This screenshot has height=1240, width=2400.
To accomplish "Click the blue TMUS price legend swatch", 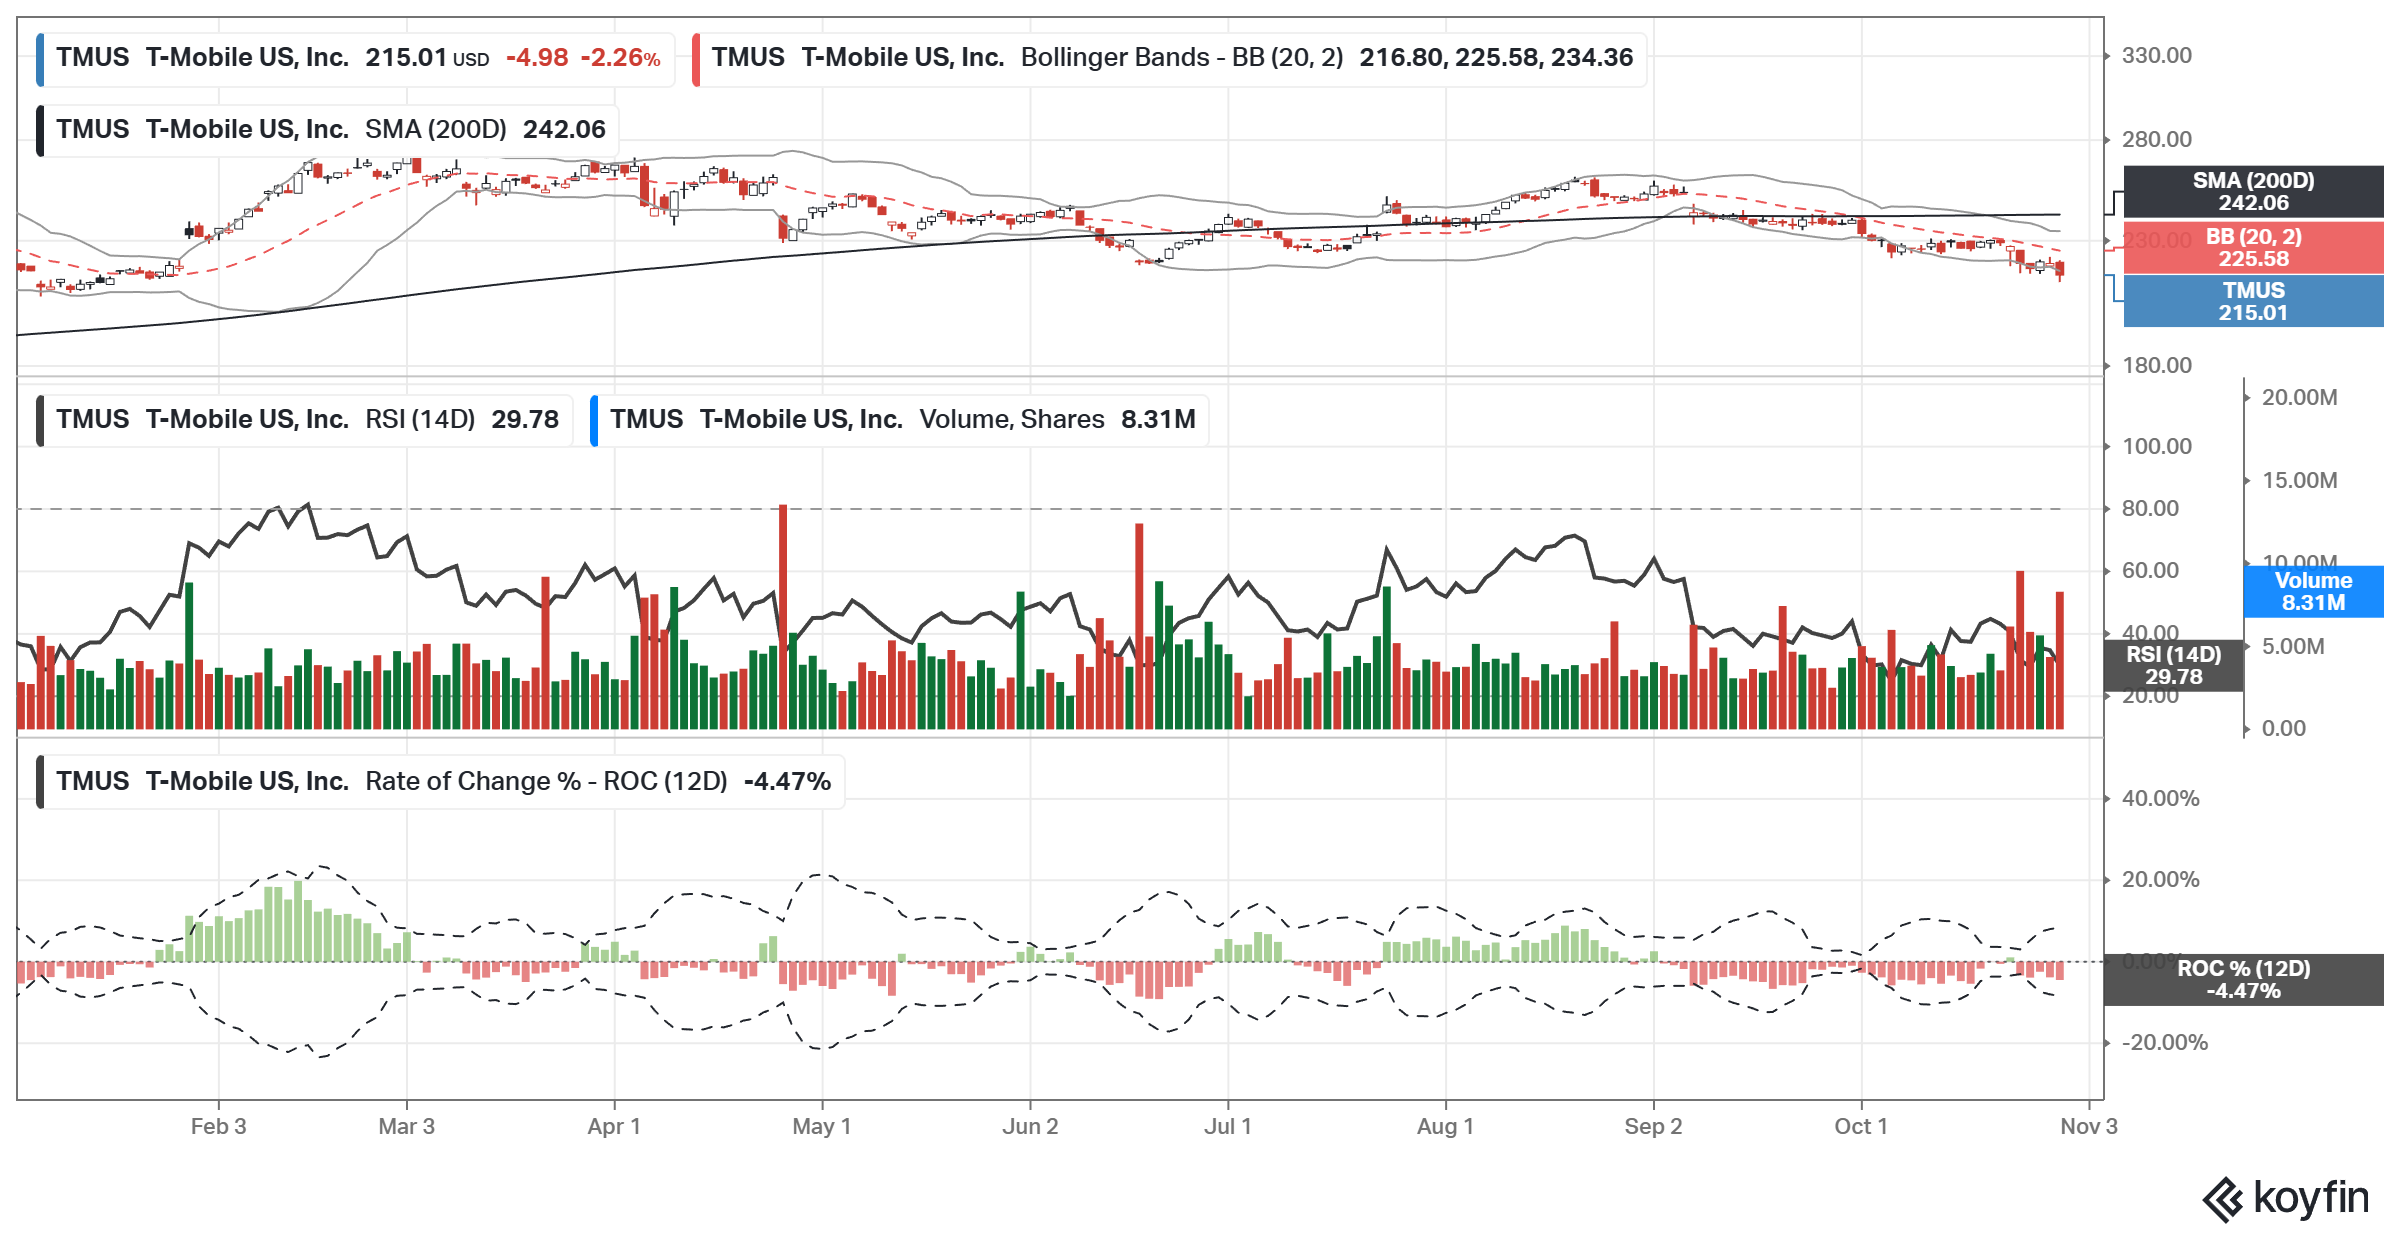I will pos(40,58).
